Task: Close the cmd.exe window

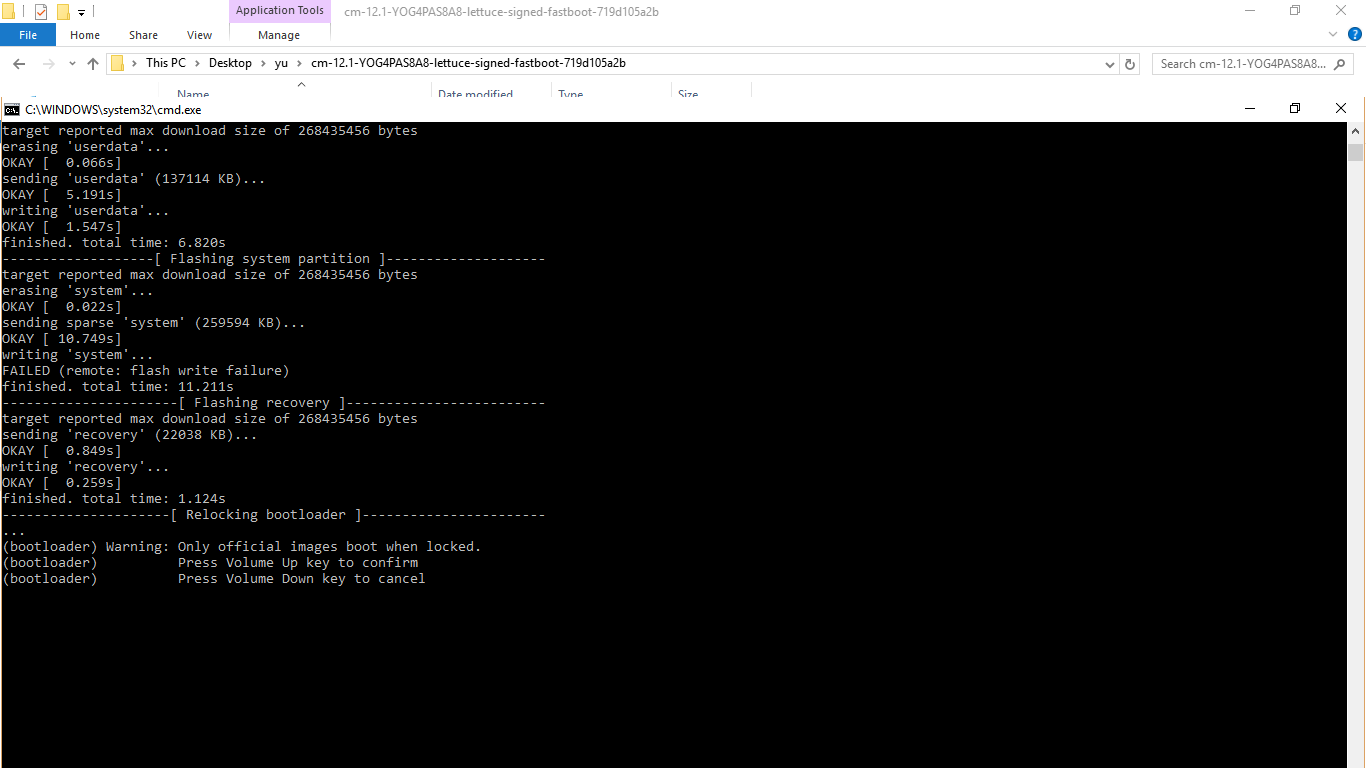Action: [1341, 108]
